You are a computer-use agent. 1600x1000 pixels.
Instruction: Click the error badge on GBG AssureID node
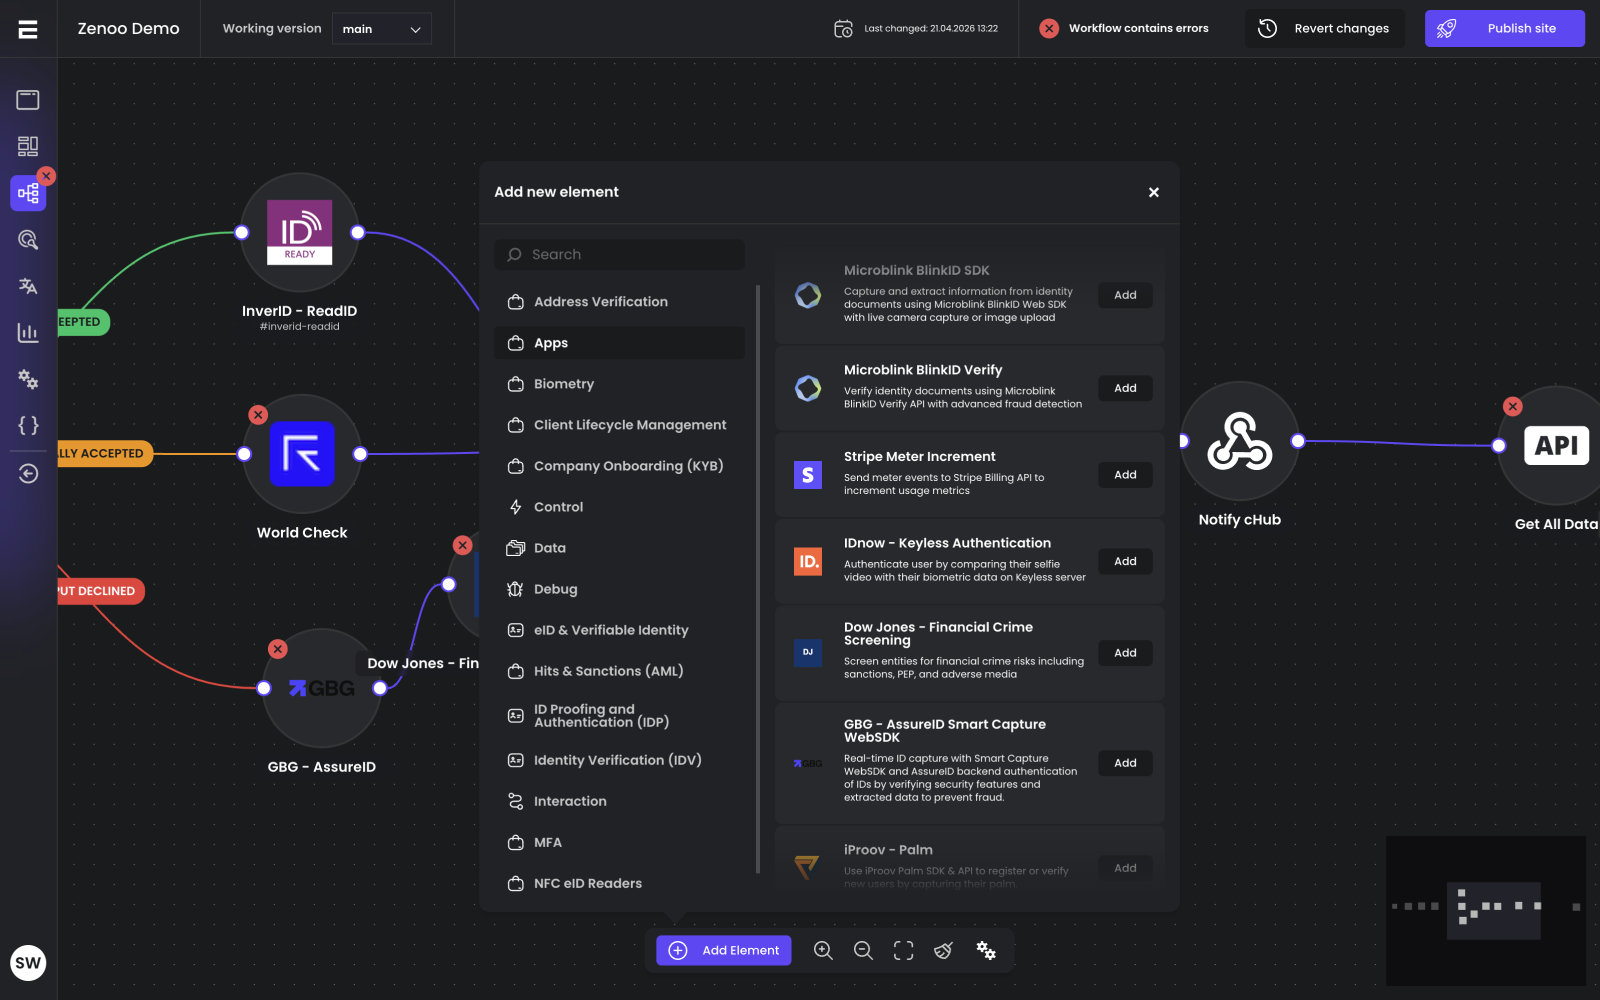(278, 649)
